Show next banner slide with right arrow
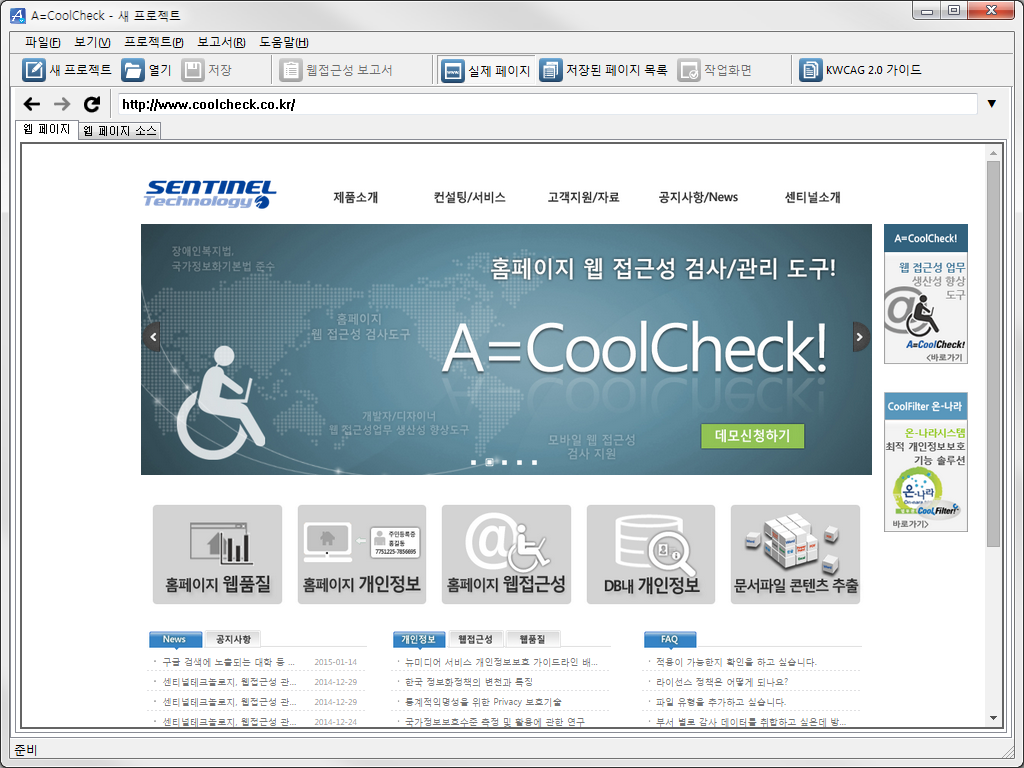The width and height of the screenshot is (1024, 768). (x=860, y=337)
